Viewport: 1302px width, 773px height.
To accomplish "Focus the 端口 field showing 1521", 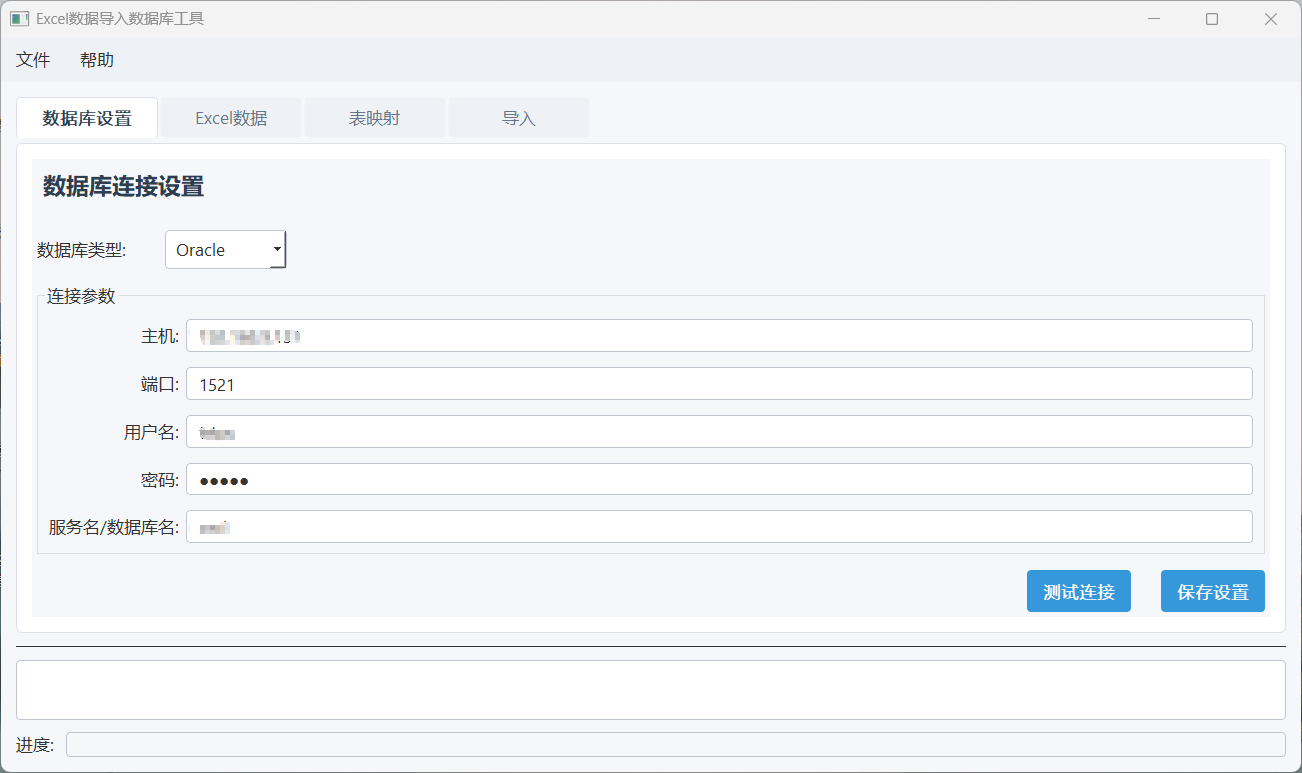I will click(719, 384).
